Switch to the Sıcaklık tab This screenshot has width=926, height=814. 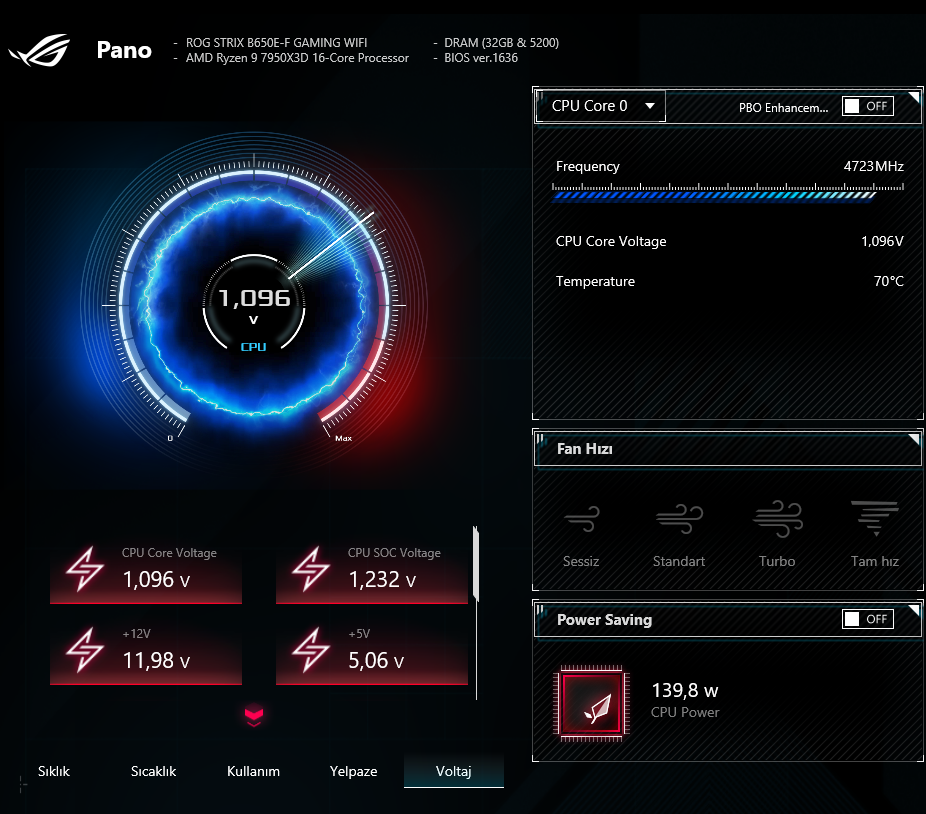tap(154, 771)
